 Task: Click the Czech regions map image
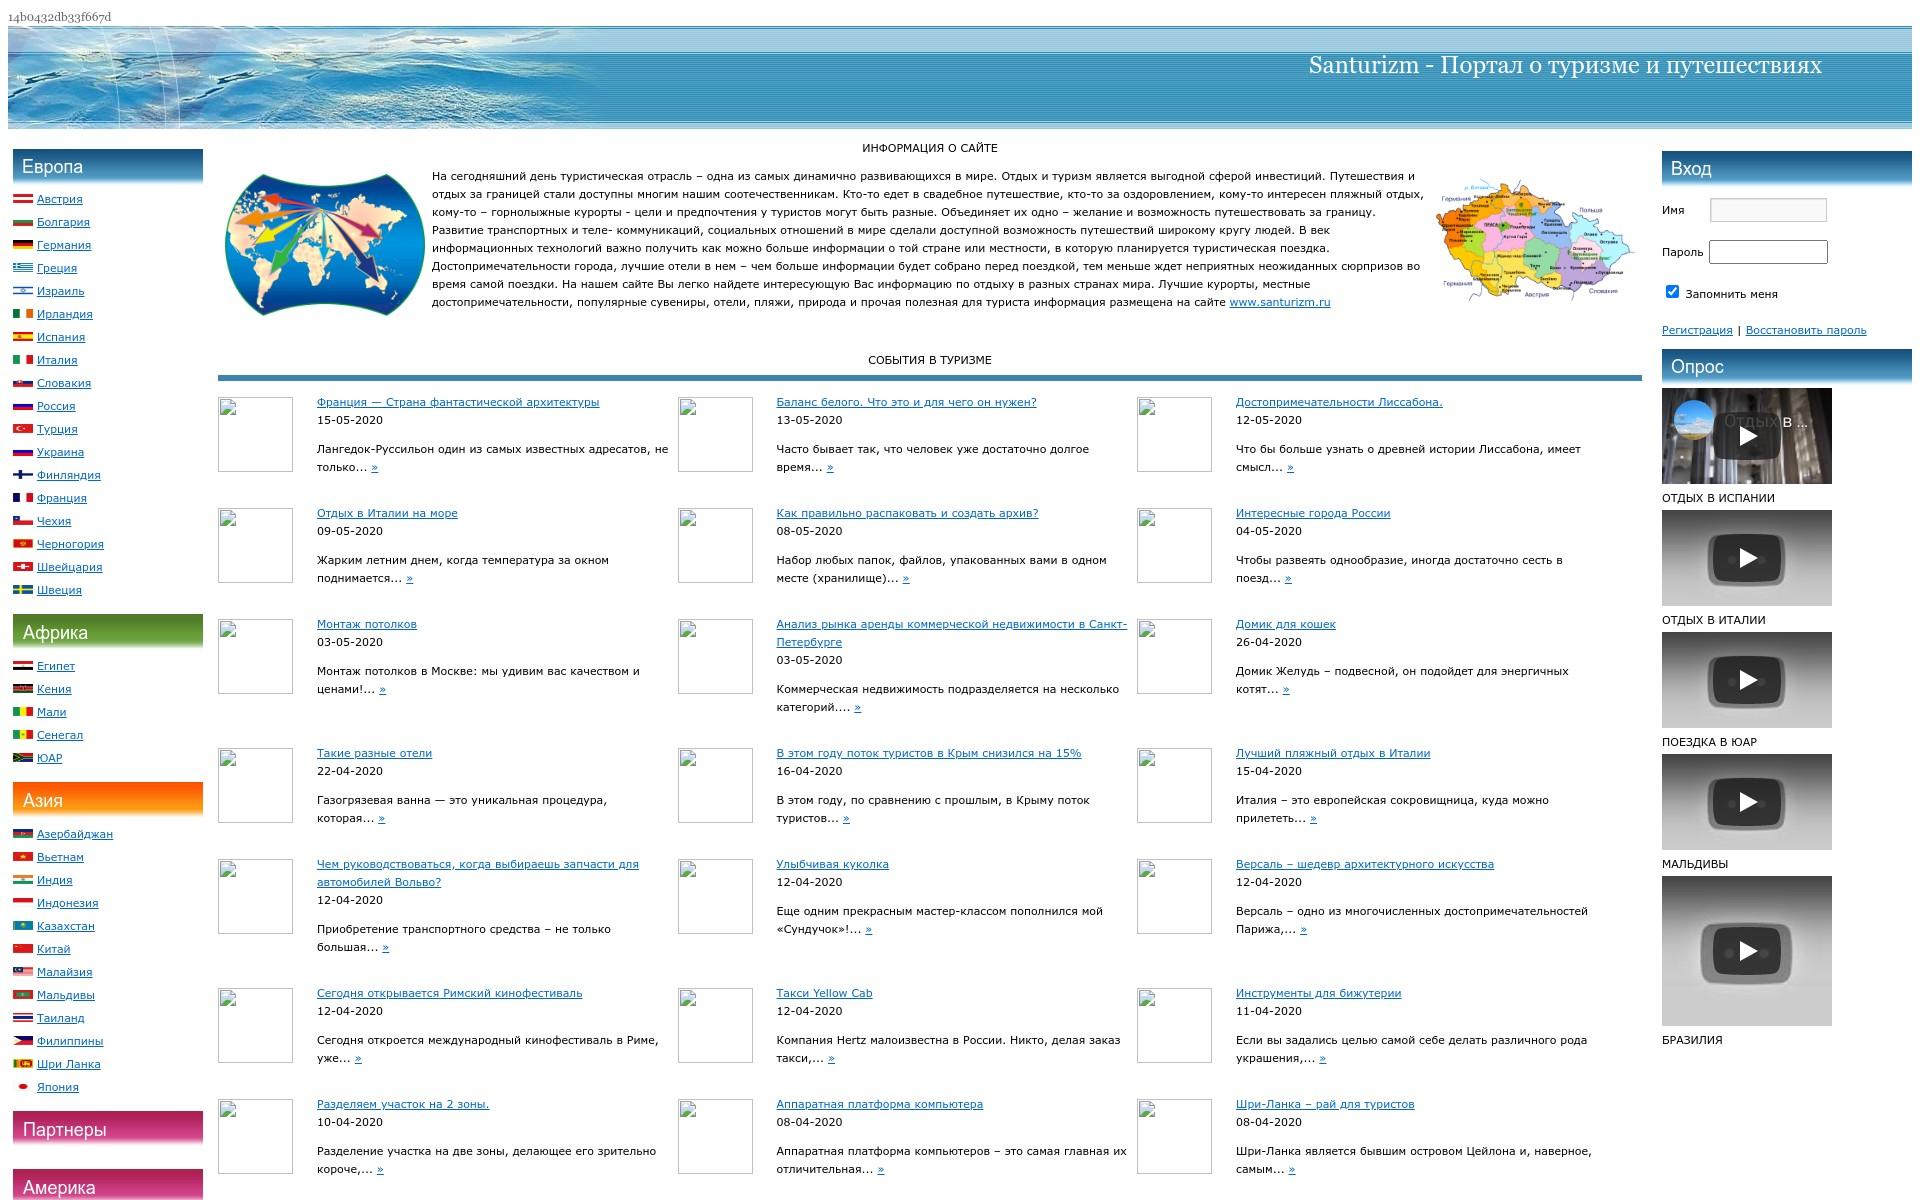pos(1535,239)
